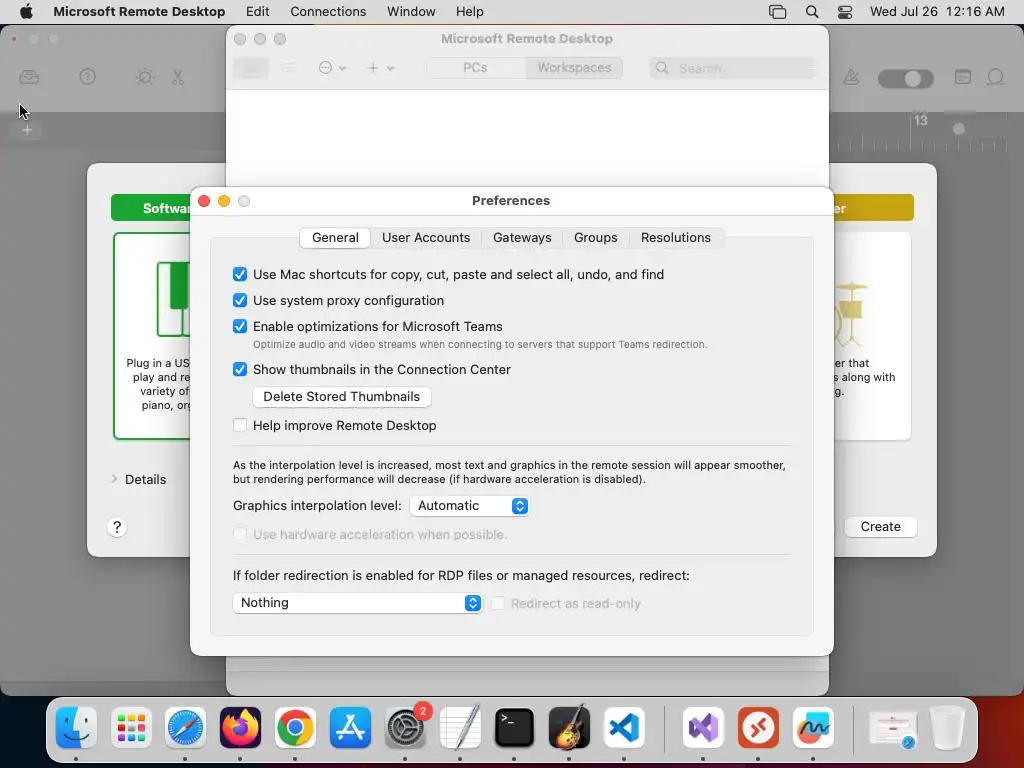Open the recent document stack in the Dock

click(x=893, y=728)
